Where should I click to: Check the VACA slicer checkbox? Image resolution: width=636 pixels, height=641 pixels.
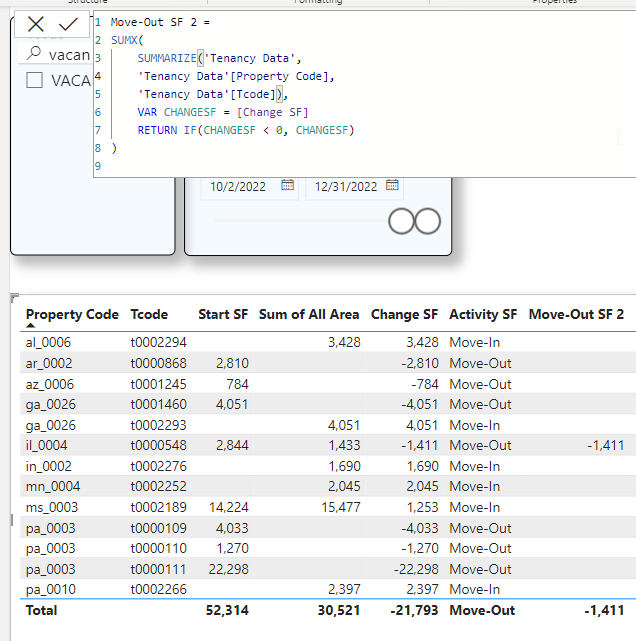coord(34,80)
